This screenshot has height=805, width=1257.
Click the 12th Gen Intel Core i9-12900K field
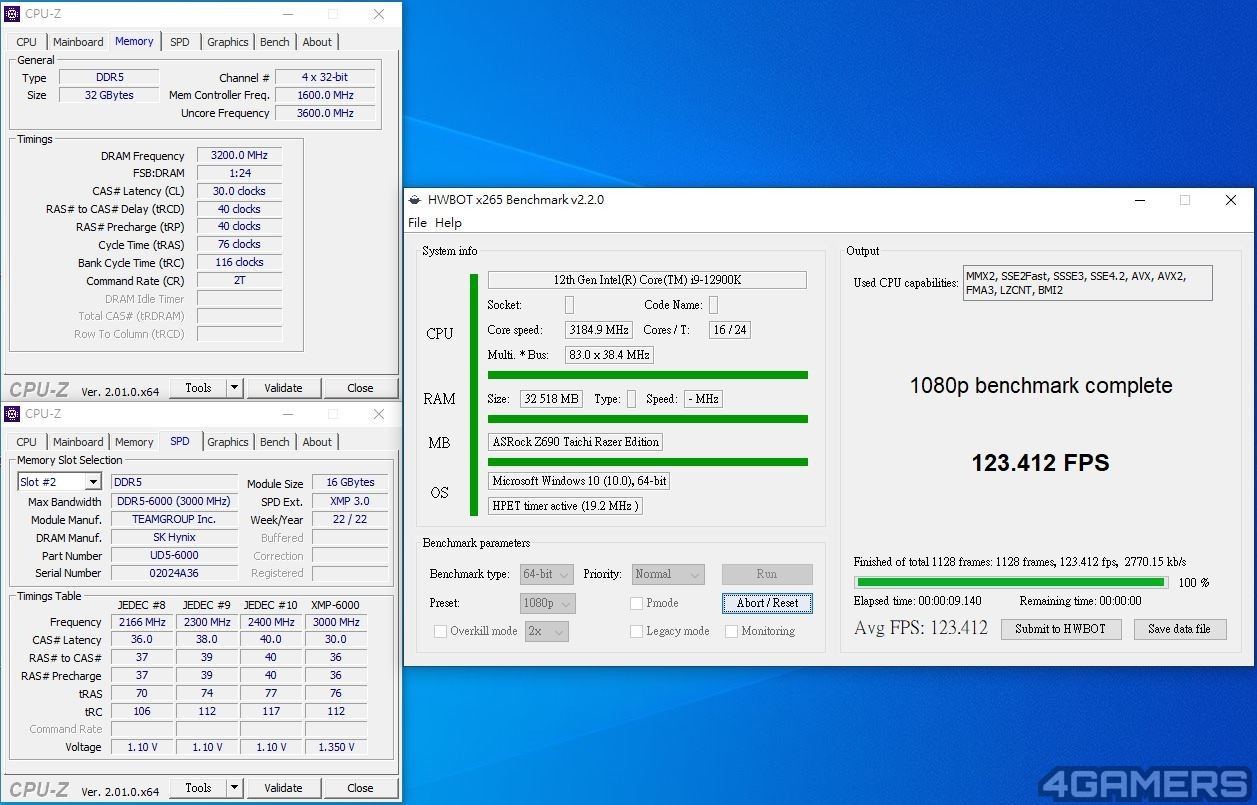[x=647, y=280]
